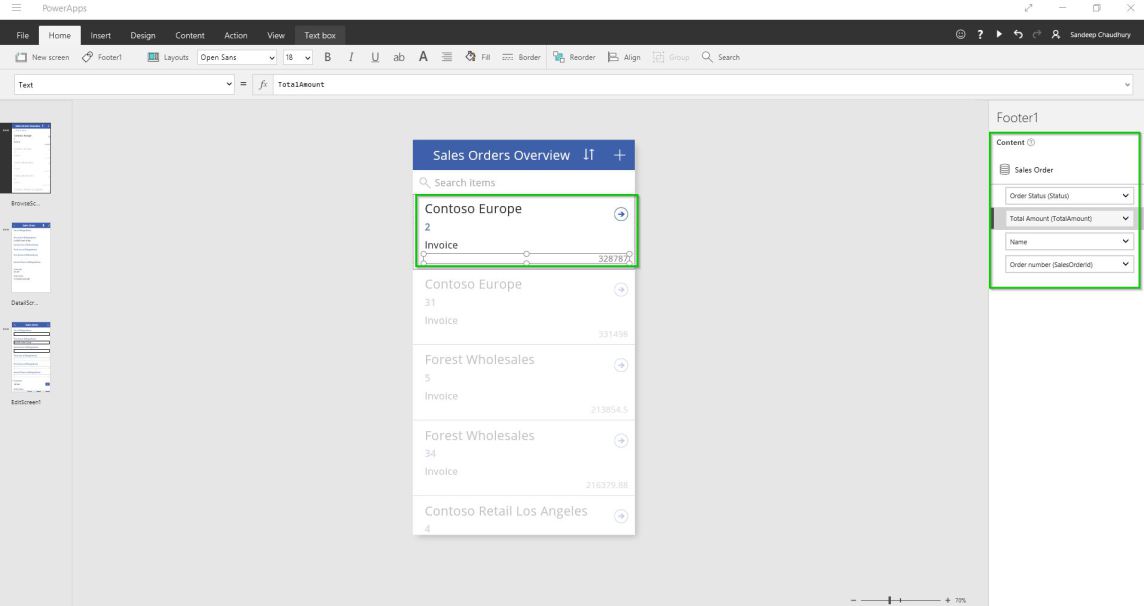Click the sort icon in app header

coord(589,155)
